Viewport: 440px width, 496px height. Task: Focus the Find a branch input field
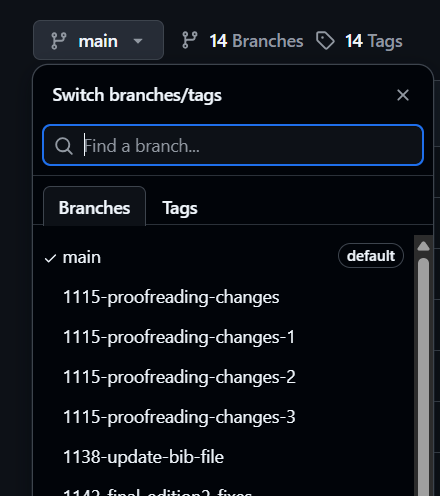pyautogui.click(x=233, y=145)
